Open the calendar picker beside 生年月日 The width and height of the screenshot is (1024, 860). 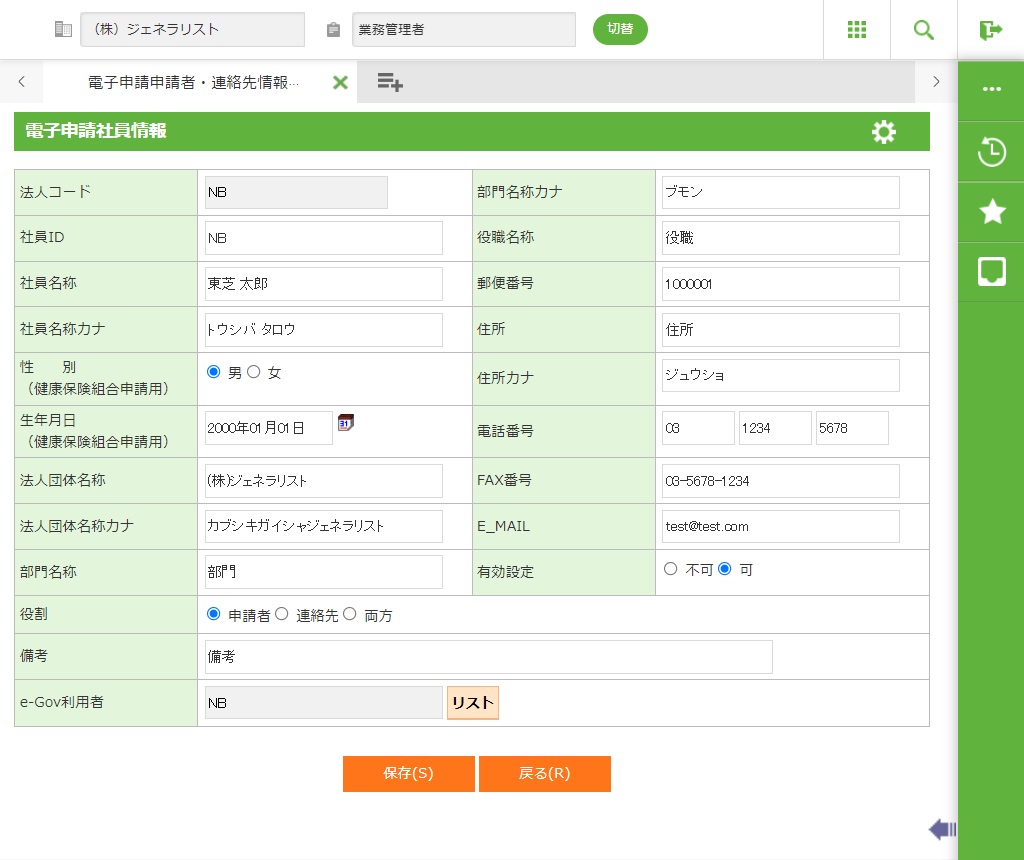(346, 423)
